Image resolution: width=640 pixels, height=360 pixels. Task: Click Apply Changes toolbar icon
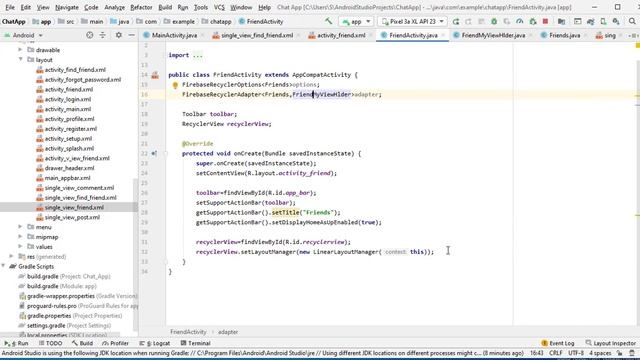coord(468,21)
